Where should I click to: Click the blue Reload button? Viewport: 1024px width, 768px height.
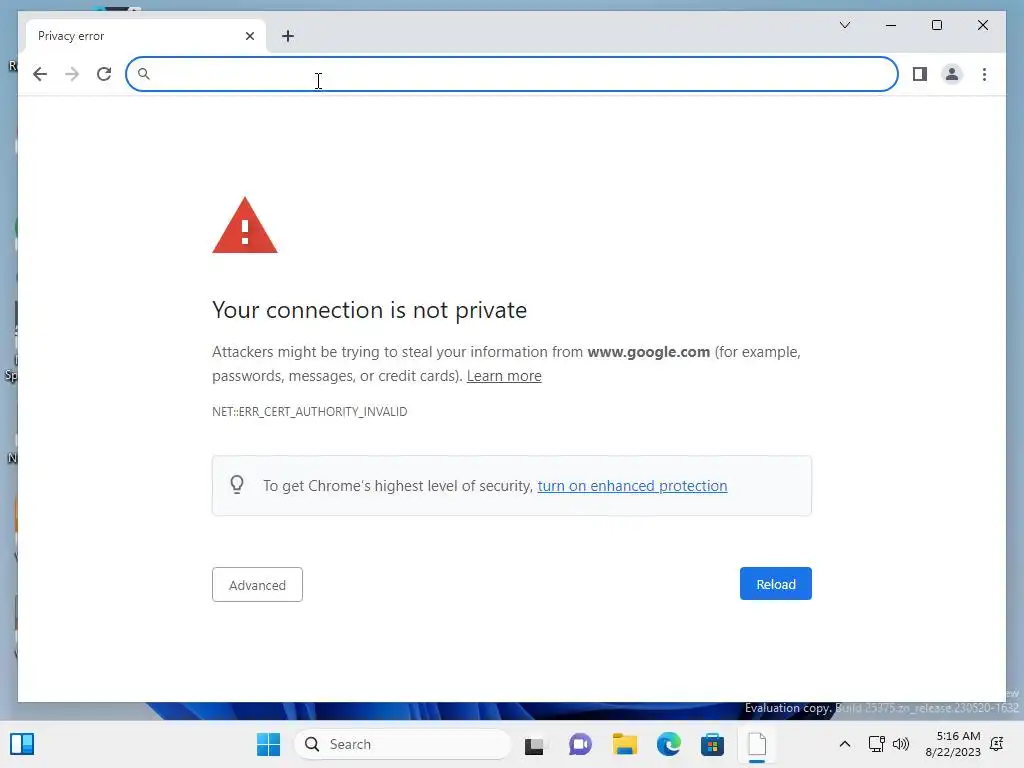click(x=775, y=584)
